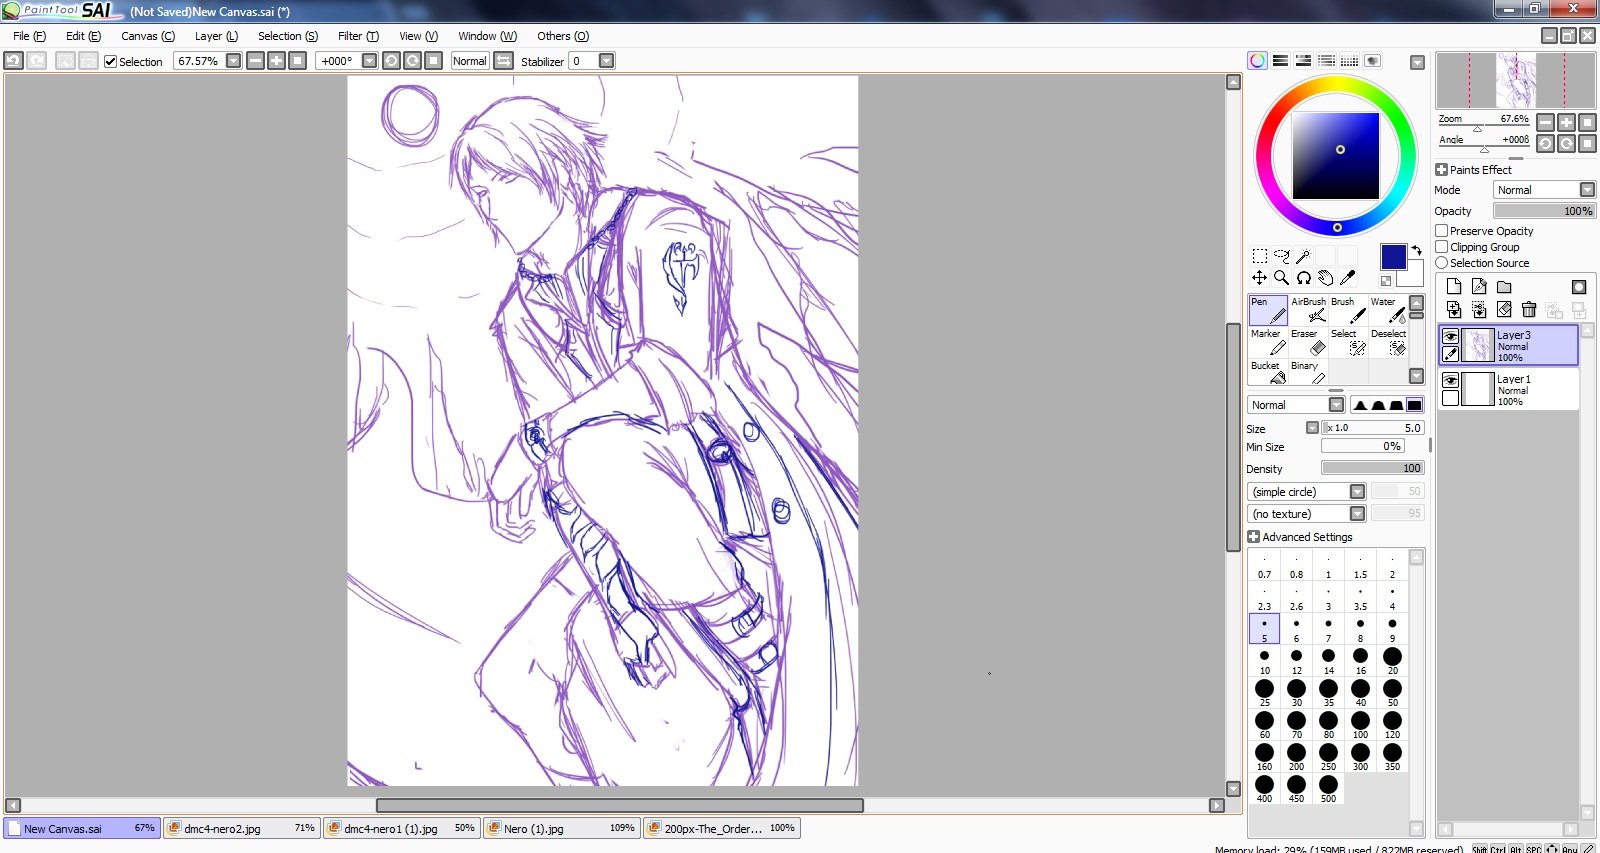Choose the eyedropper color picker tool

pyautogui.click(x=1348, y=278)
